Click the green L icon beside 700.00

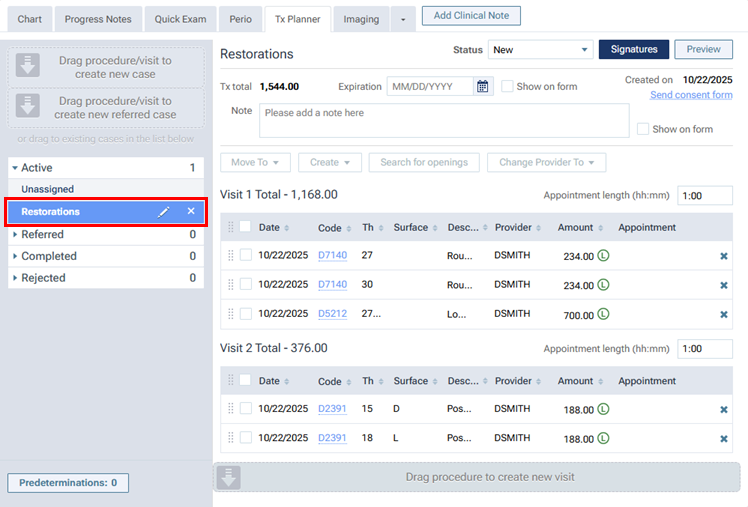pyautogui.click(x=604, y=315)
